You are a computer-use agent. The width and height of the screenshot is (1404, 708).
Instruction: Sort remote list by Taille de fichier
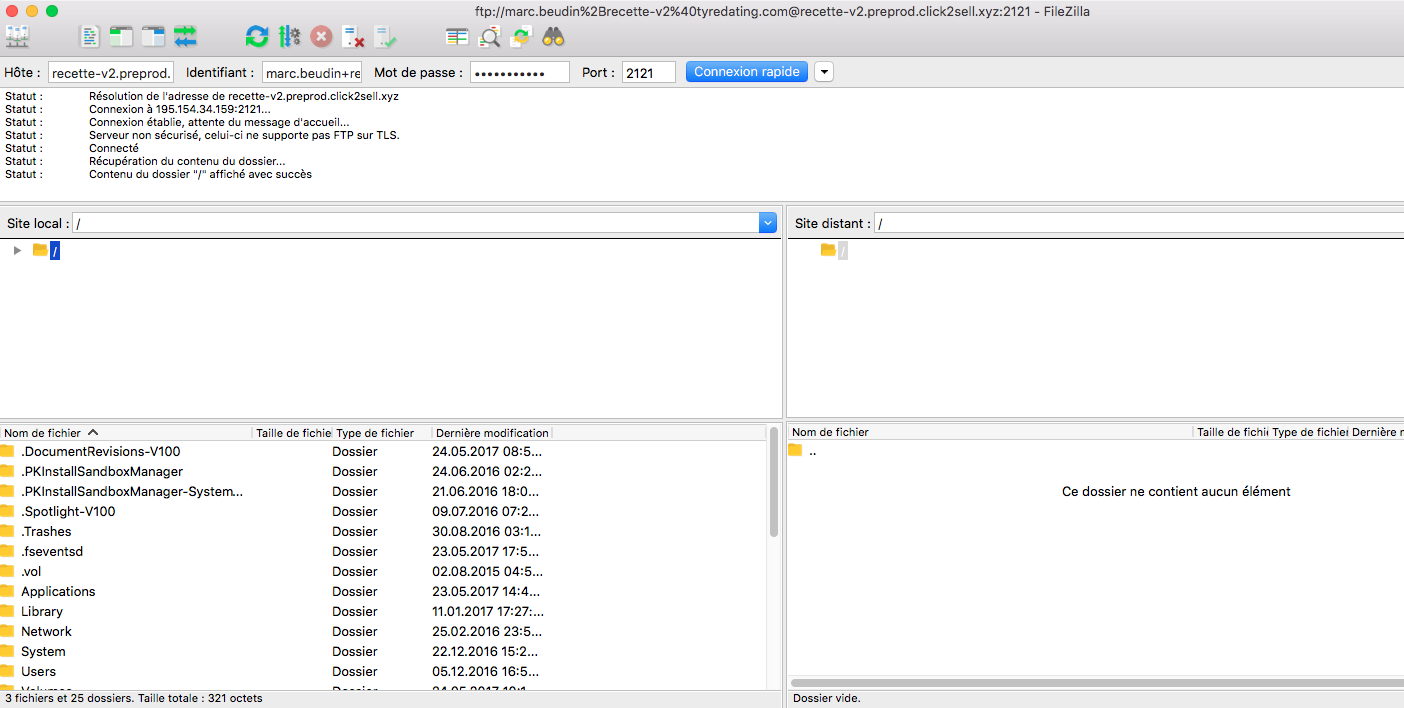[x=1231, y=432]
